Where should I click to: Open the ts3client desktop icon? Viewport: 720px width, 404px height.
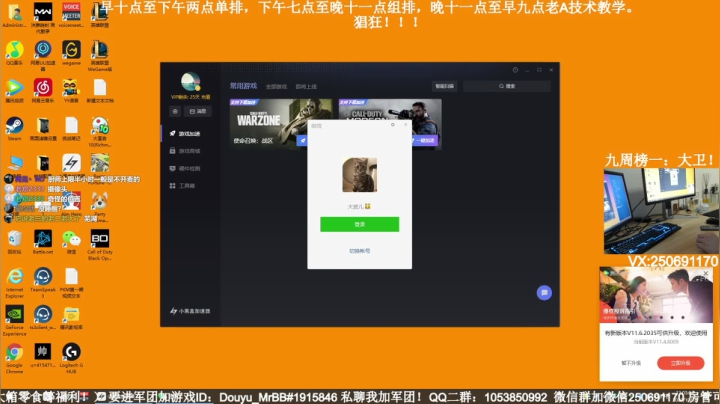coord(43,318)
